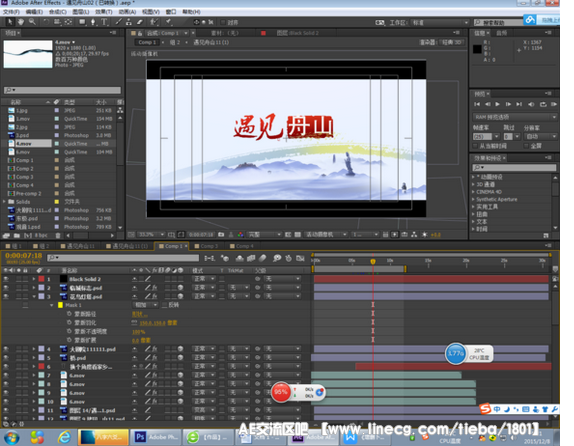Image resolution: width=574 pixels, height=446 pixels.
Task: Delete selected project item with trash icon
Action: click(x=58, y=235)
